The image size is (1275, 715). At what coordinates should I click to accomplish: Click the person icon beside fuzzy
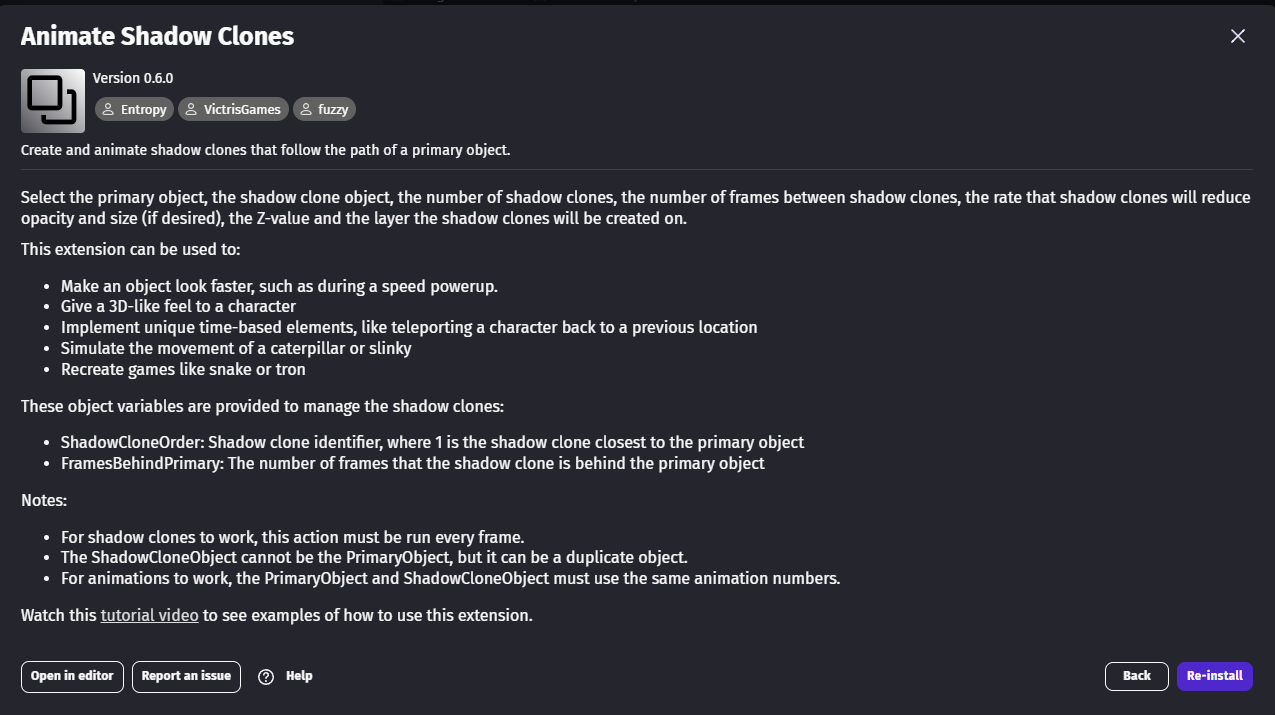[307, 109]
